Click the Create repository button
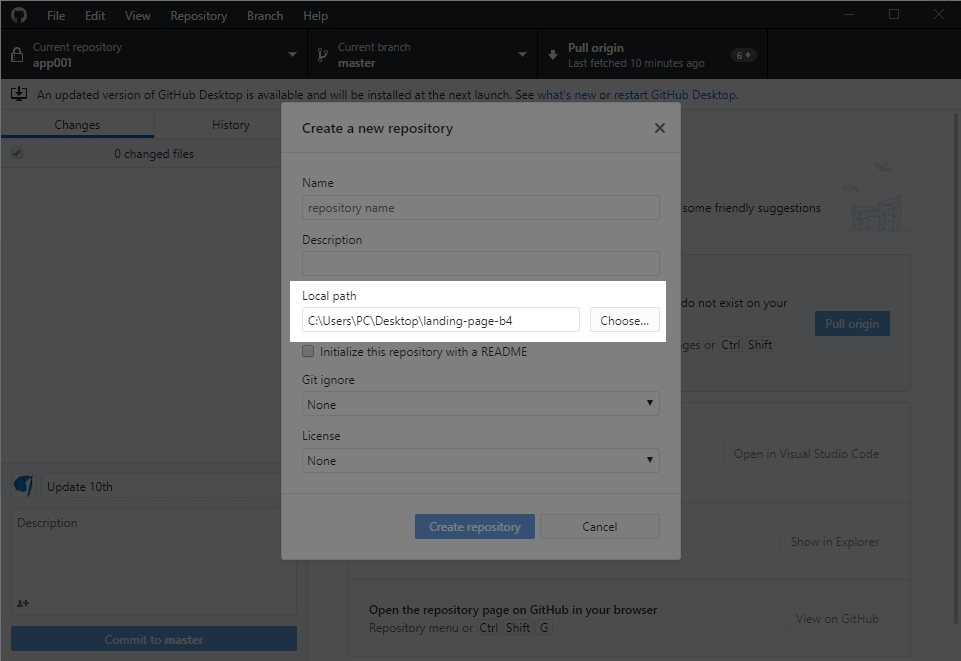Image resolution: width=961 pixels, height=661 pixels. point(474,526)
